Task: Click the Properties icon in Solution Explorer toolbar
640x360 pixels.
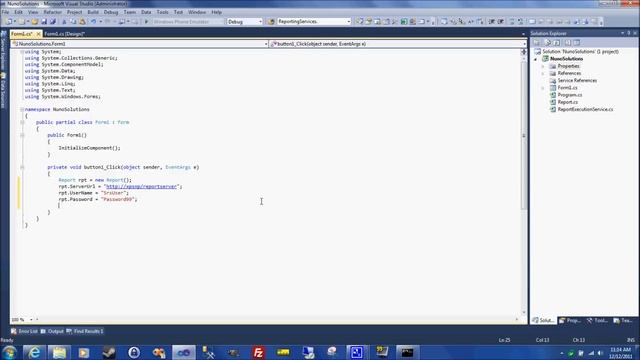Action: [x=537, y=42]
